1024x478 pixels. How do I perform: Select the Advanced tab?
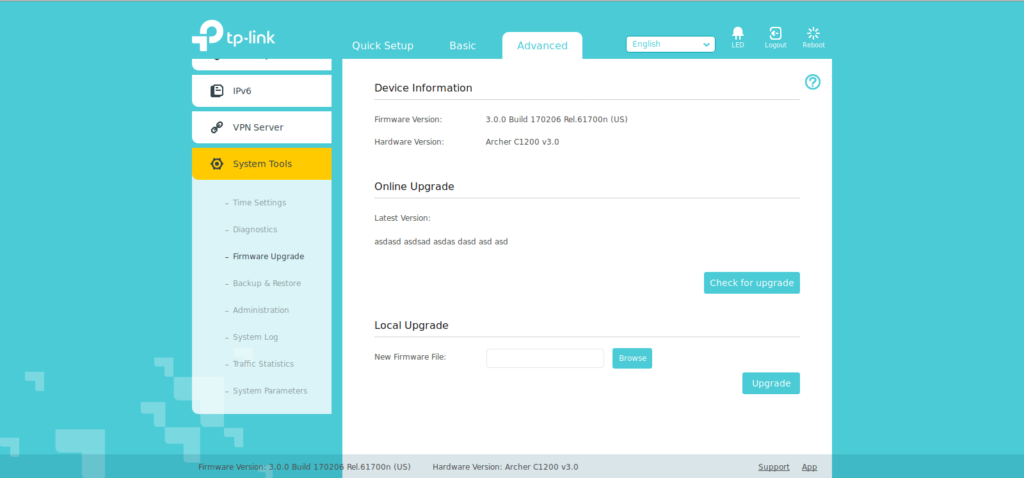[542, 46]
